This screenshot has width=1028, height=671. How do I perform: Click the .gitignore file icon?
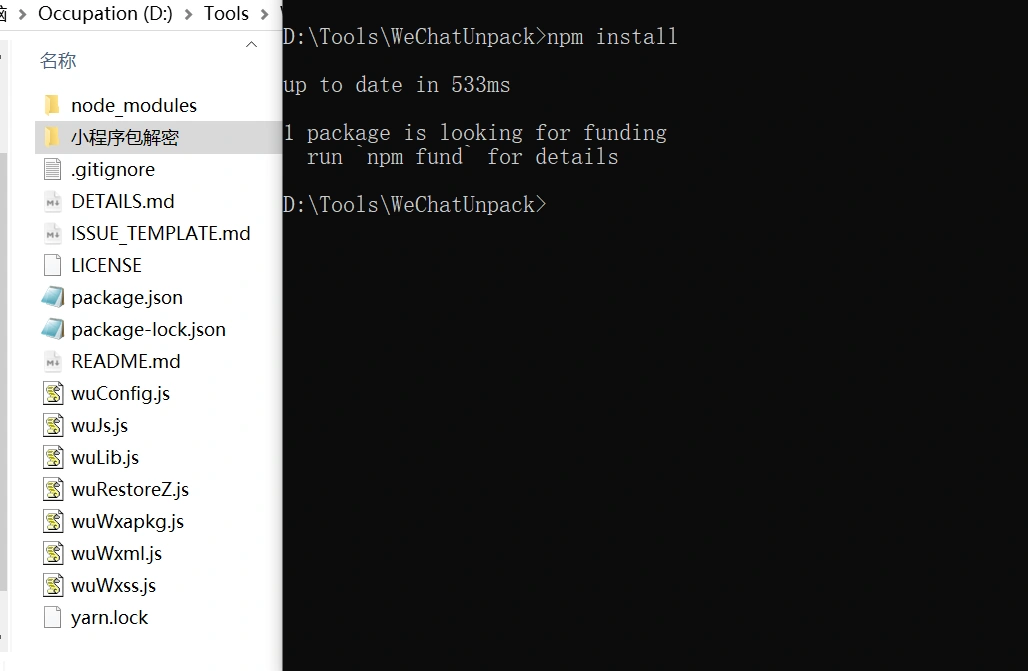53,169
